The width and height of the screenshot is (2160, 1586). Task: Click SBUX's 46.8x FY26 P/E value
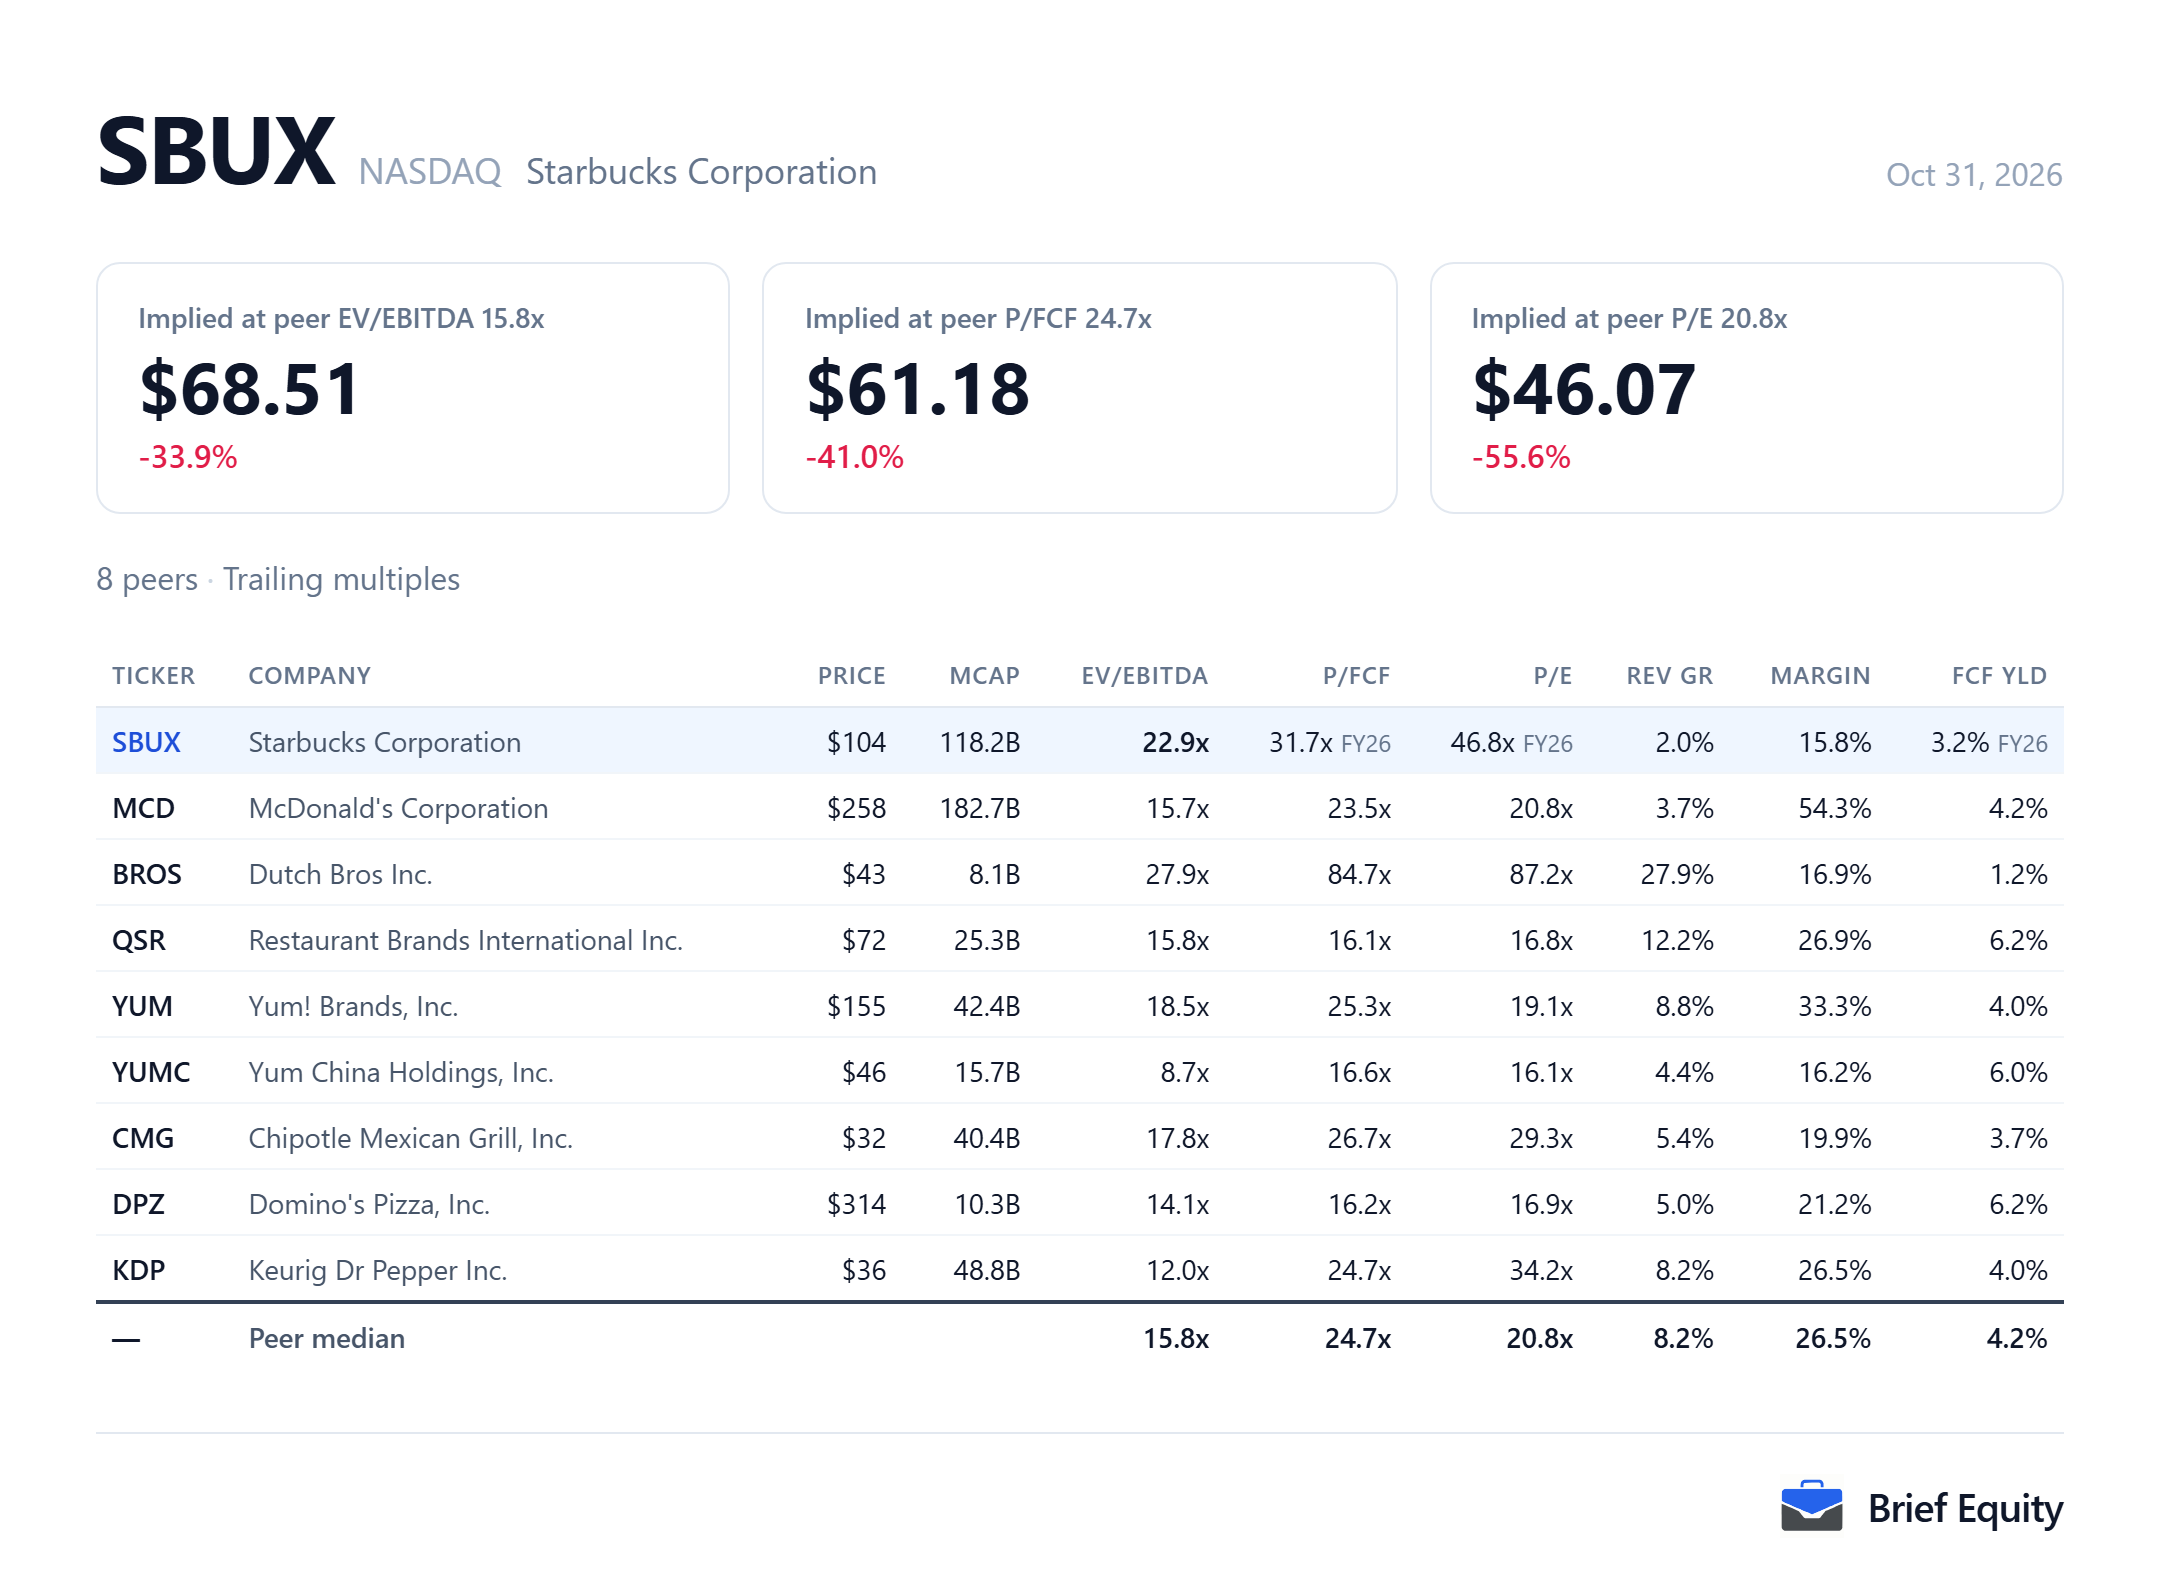pyautogui.click(x=1511, y=742)
